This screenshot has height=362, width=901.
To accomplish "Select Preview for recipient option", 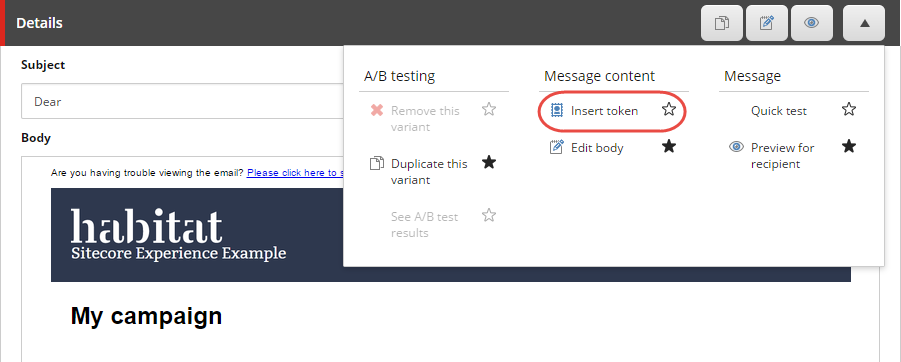I will (x=783, y=156).
